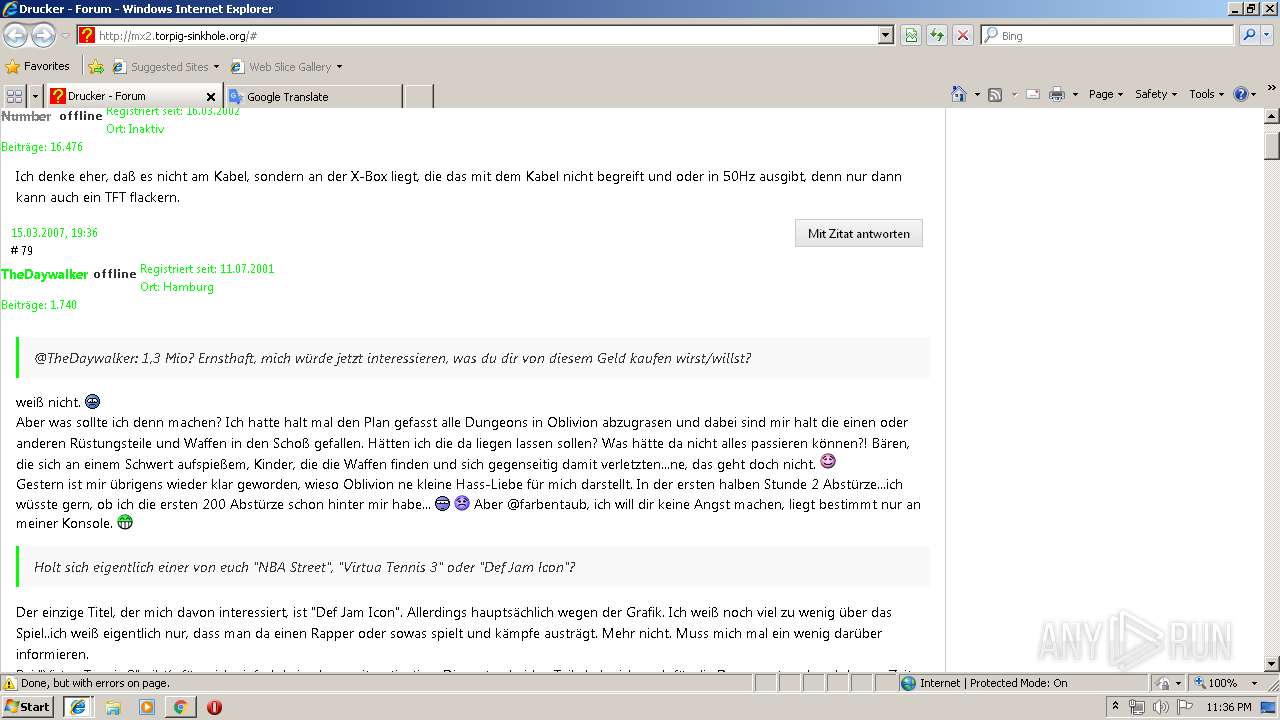This screenshot has width=1280, height=720.
Task: Click the vertical scrollbar down arrow
Action: pos(1271,664)
